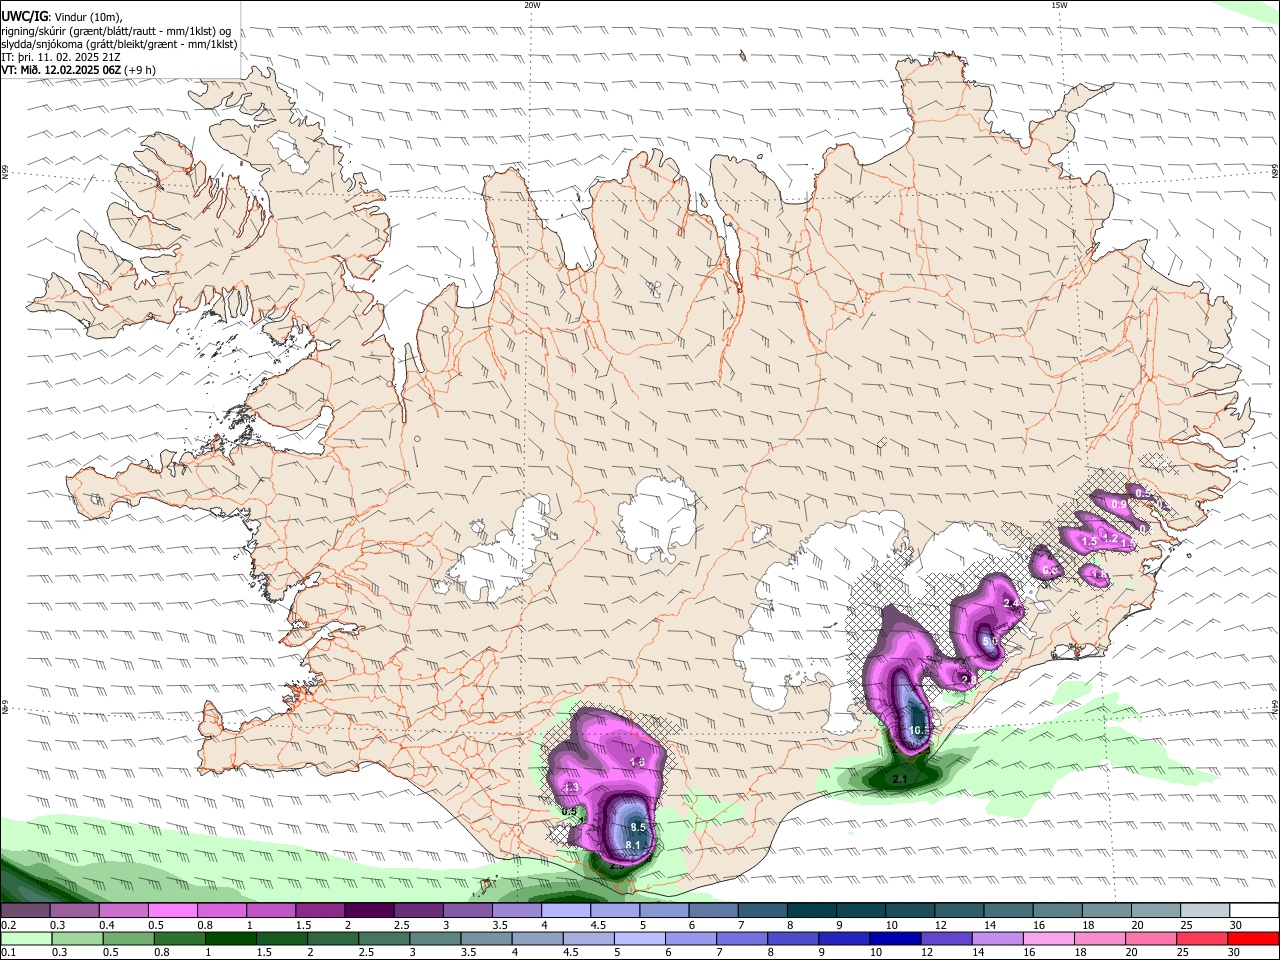Click the bright magenta swatch at 0.5 in top scale
Screen dimensions: 1280x960
pos(172,911)
